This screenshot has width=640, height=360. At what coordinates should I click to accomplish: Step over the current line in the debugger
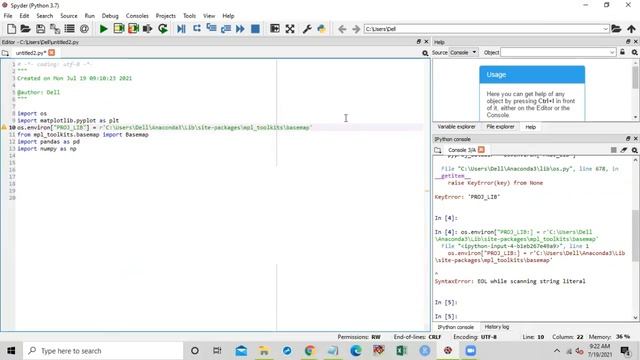point(197,29)
